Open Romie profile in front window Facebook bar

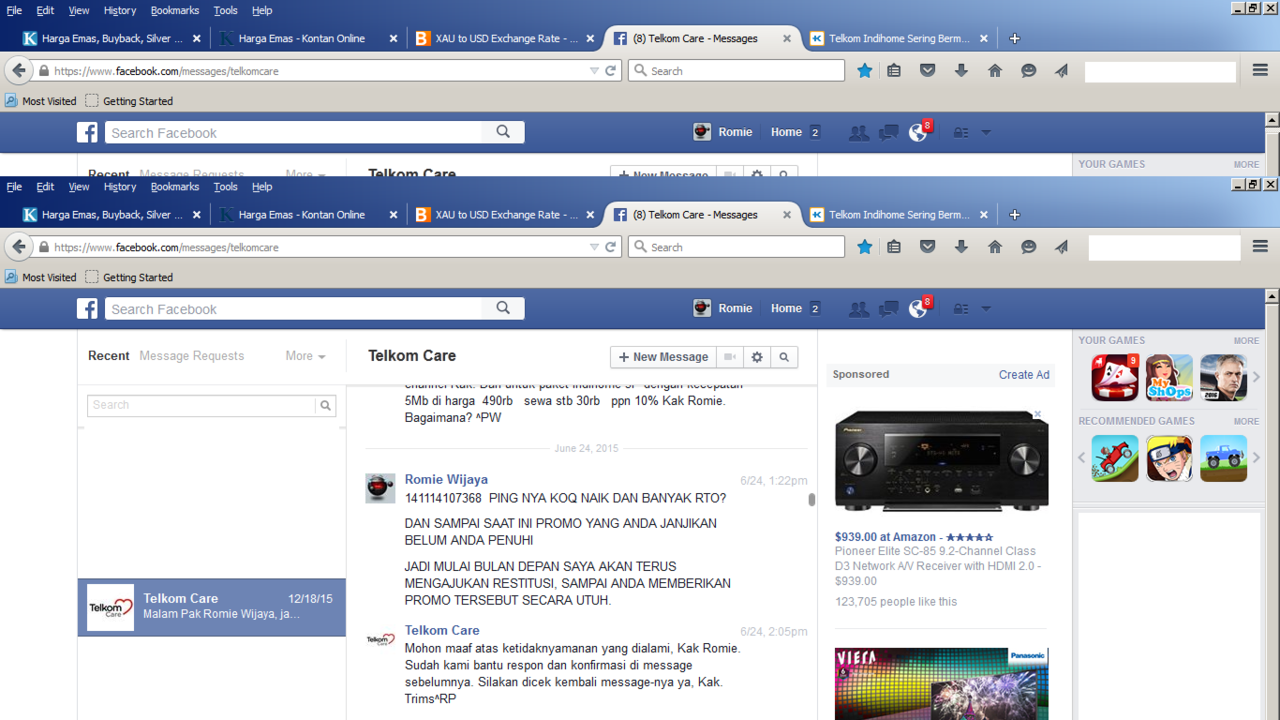(723, 309)
